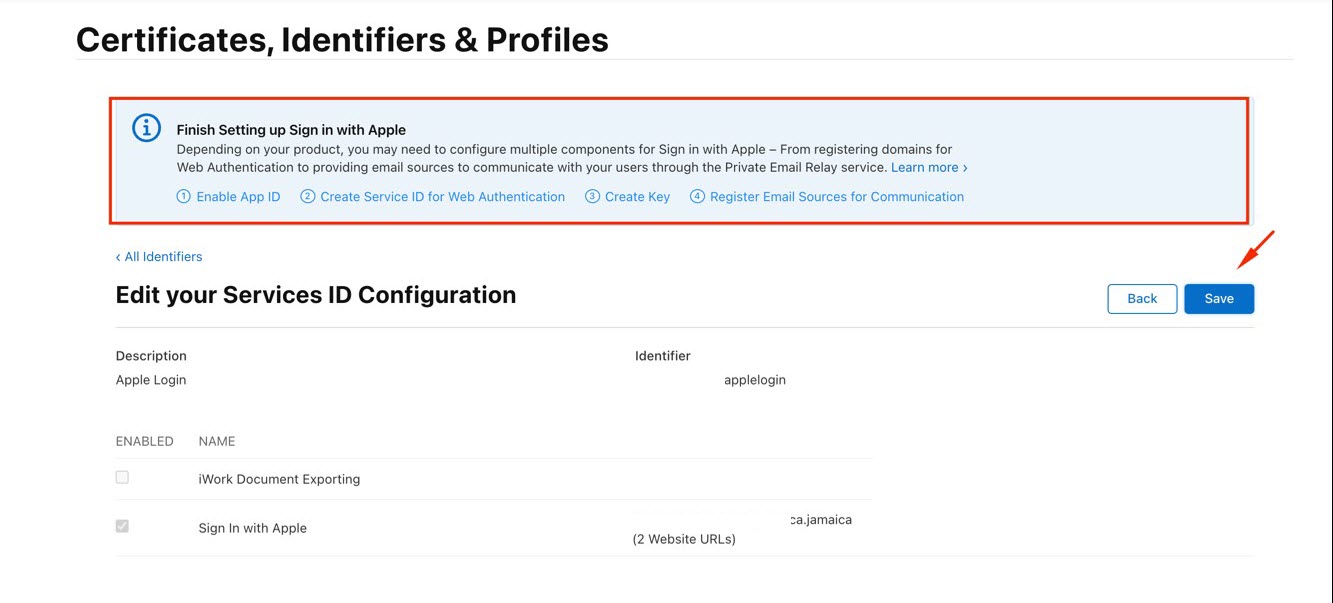The image size is (1333, 603).
Task: Click the chevron arrow after Learn more
Action: click(965, 168)
